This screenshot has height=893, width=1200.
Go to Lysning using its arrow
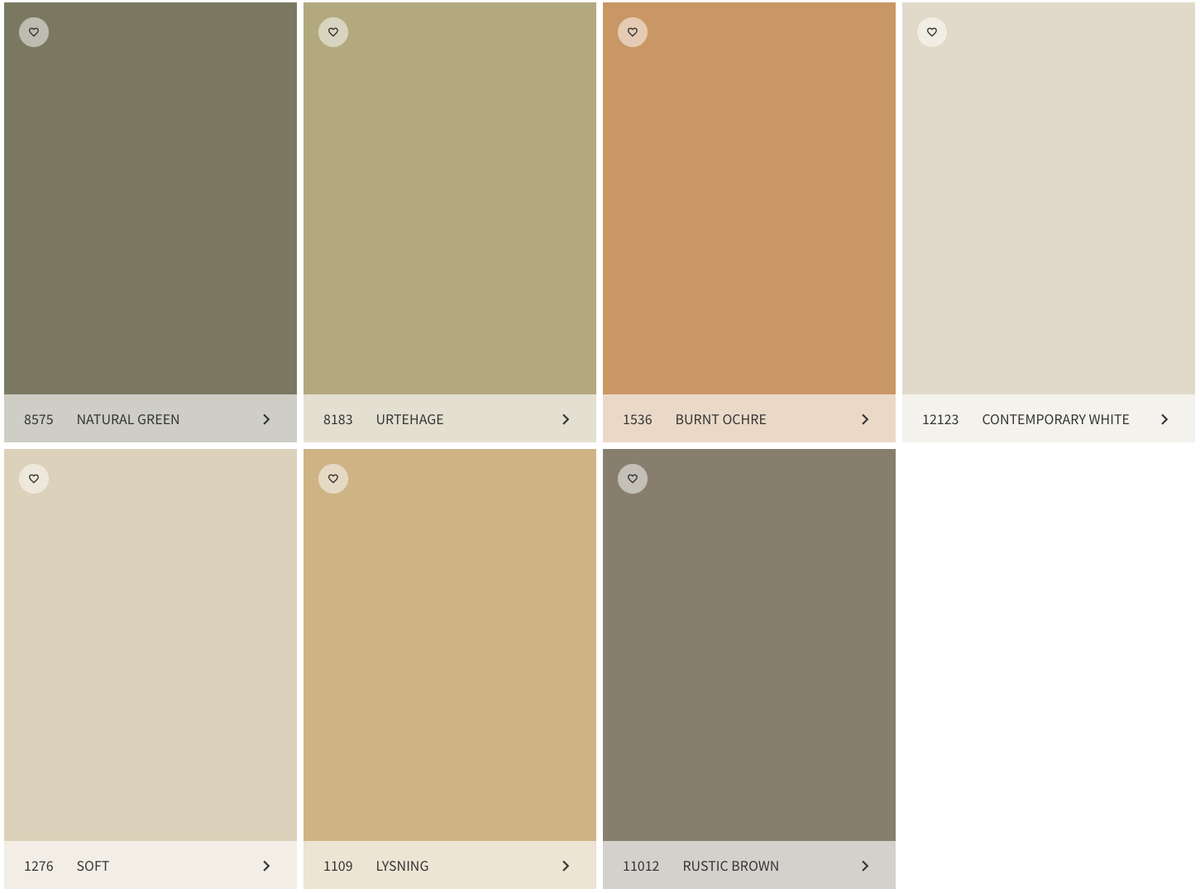point(565,866)
